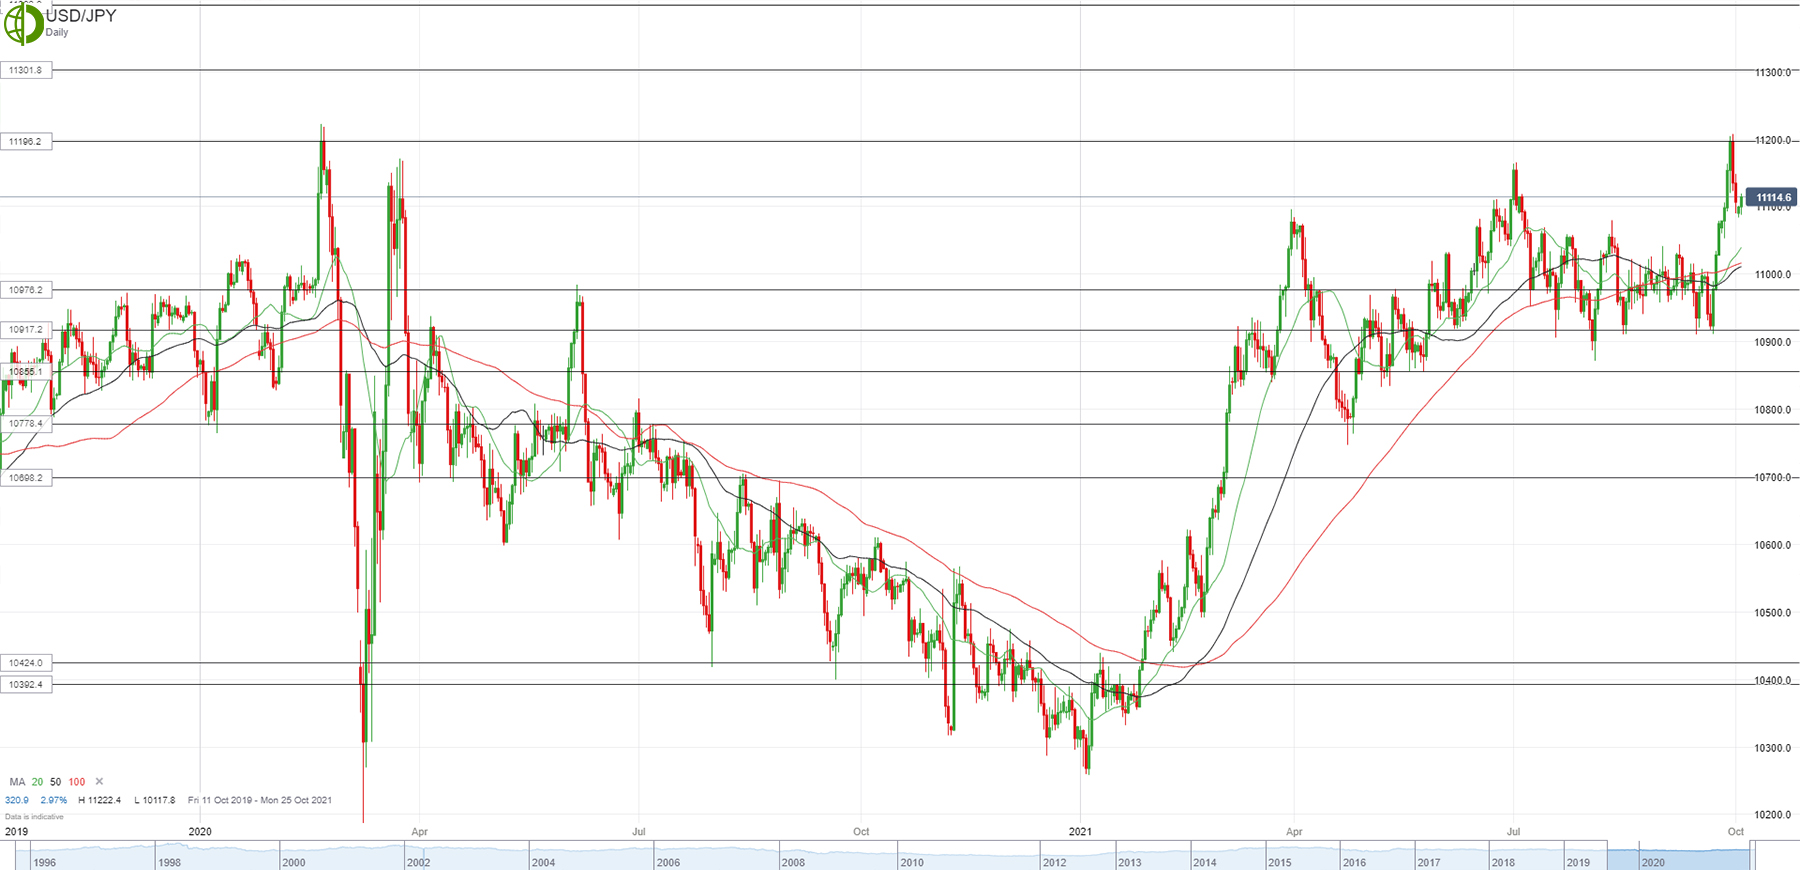Click the 11196.2 price level label

coord(26,141)
